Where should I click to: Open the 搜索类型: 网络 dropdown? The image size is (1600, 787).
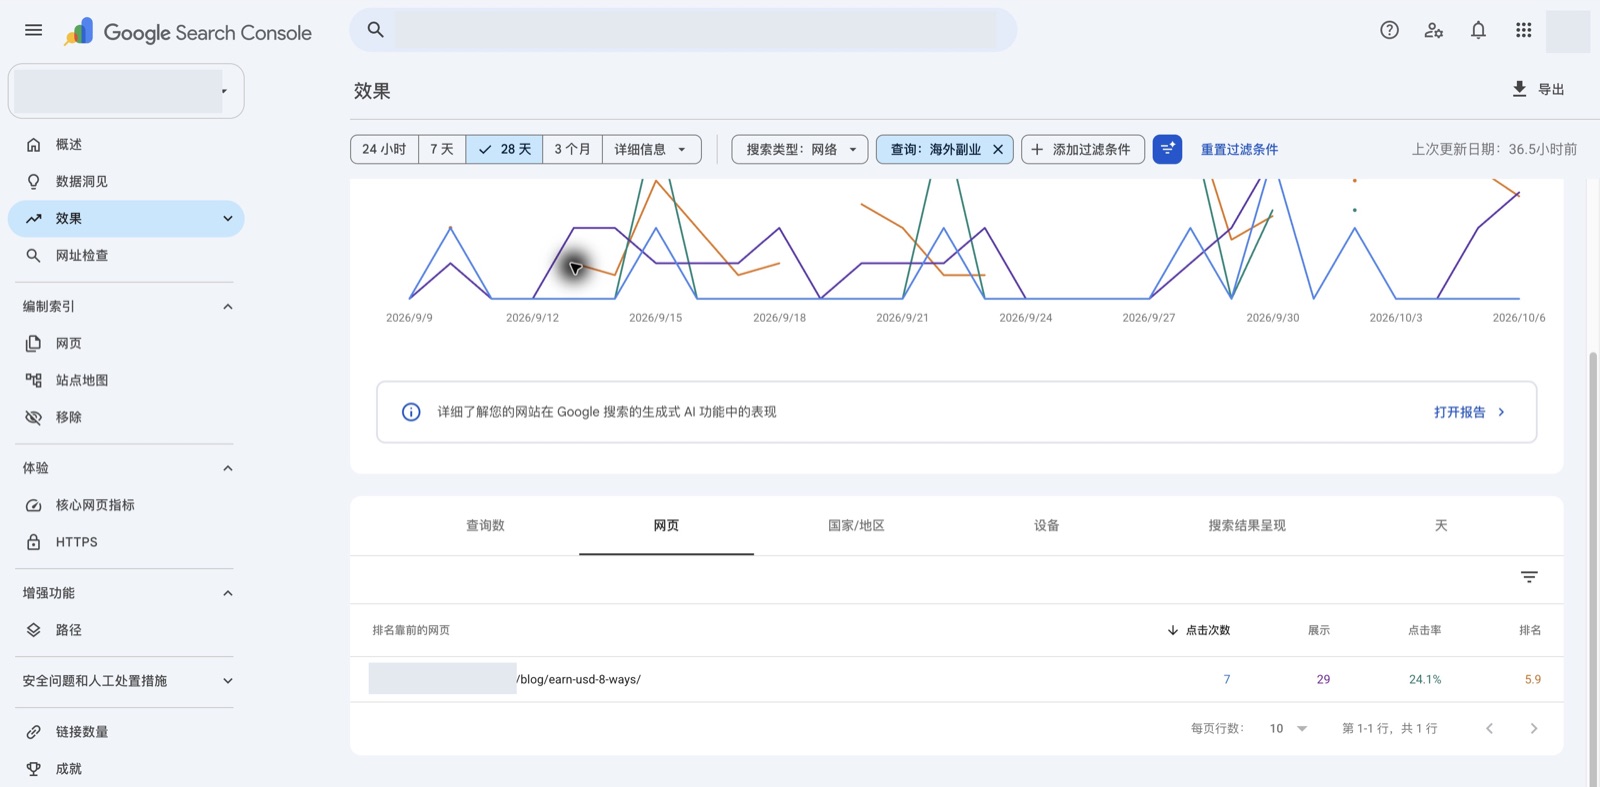click(x=800, y=149)
